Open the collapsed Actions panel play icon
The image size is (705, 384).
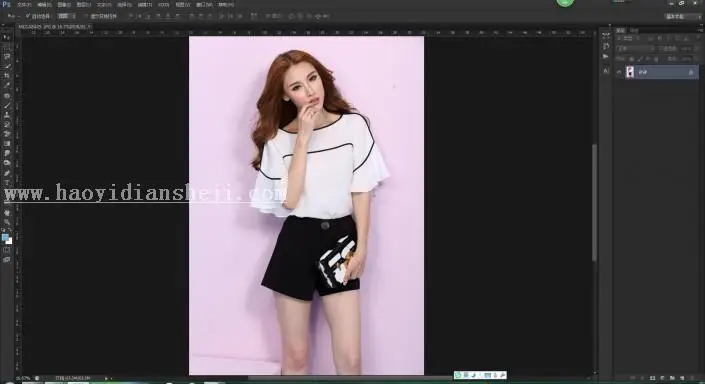pyautogui.click(x=606, y=56)
